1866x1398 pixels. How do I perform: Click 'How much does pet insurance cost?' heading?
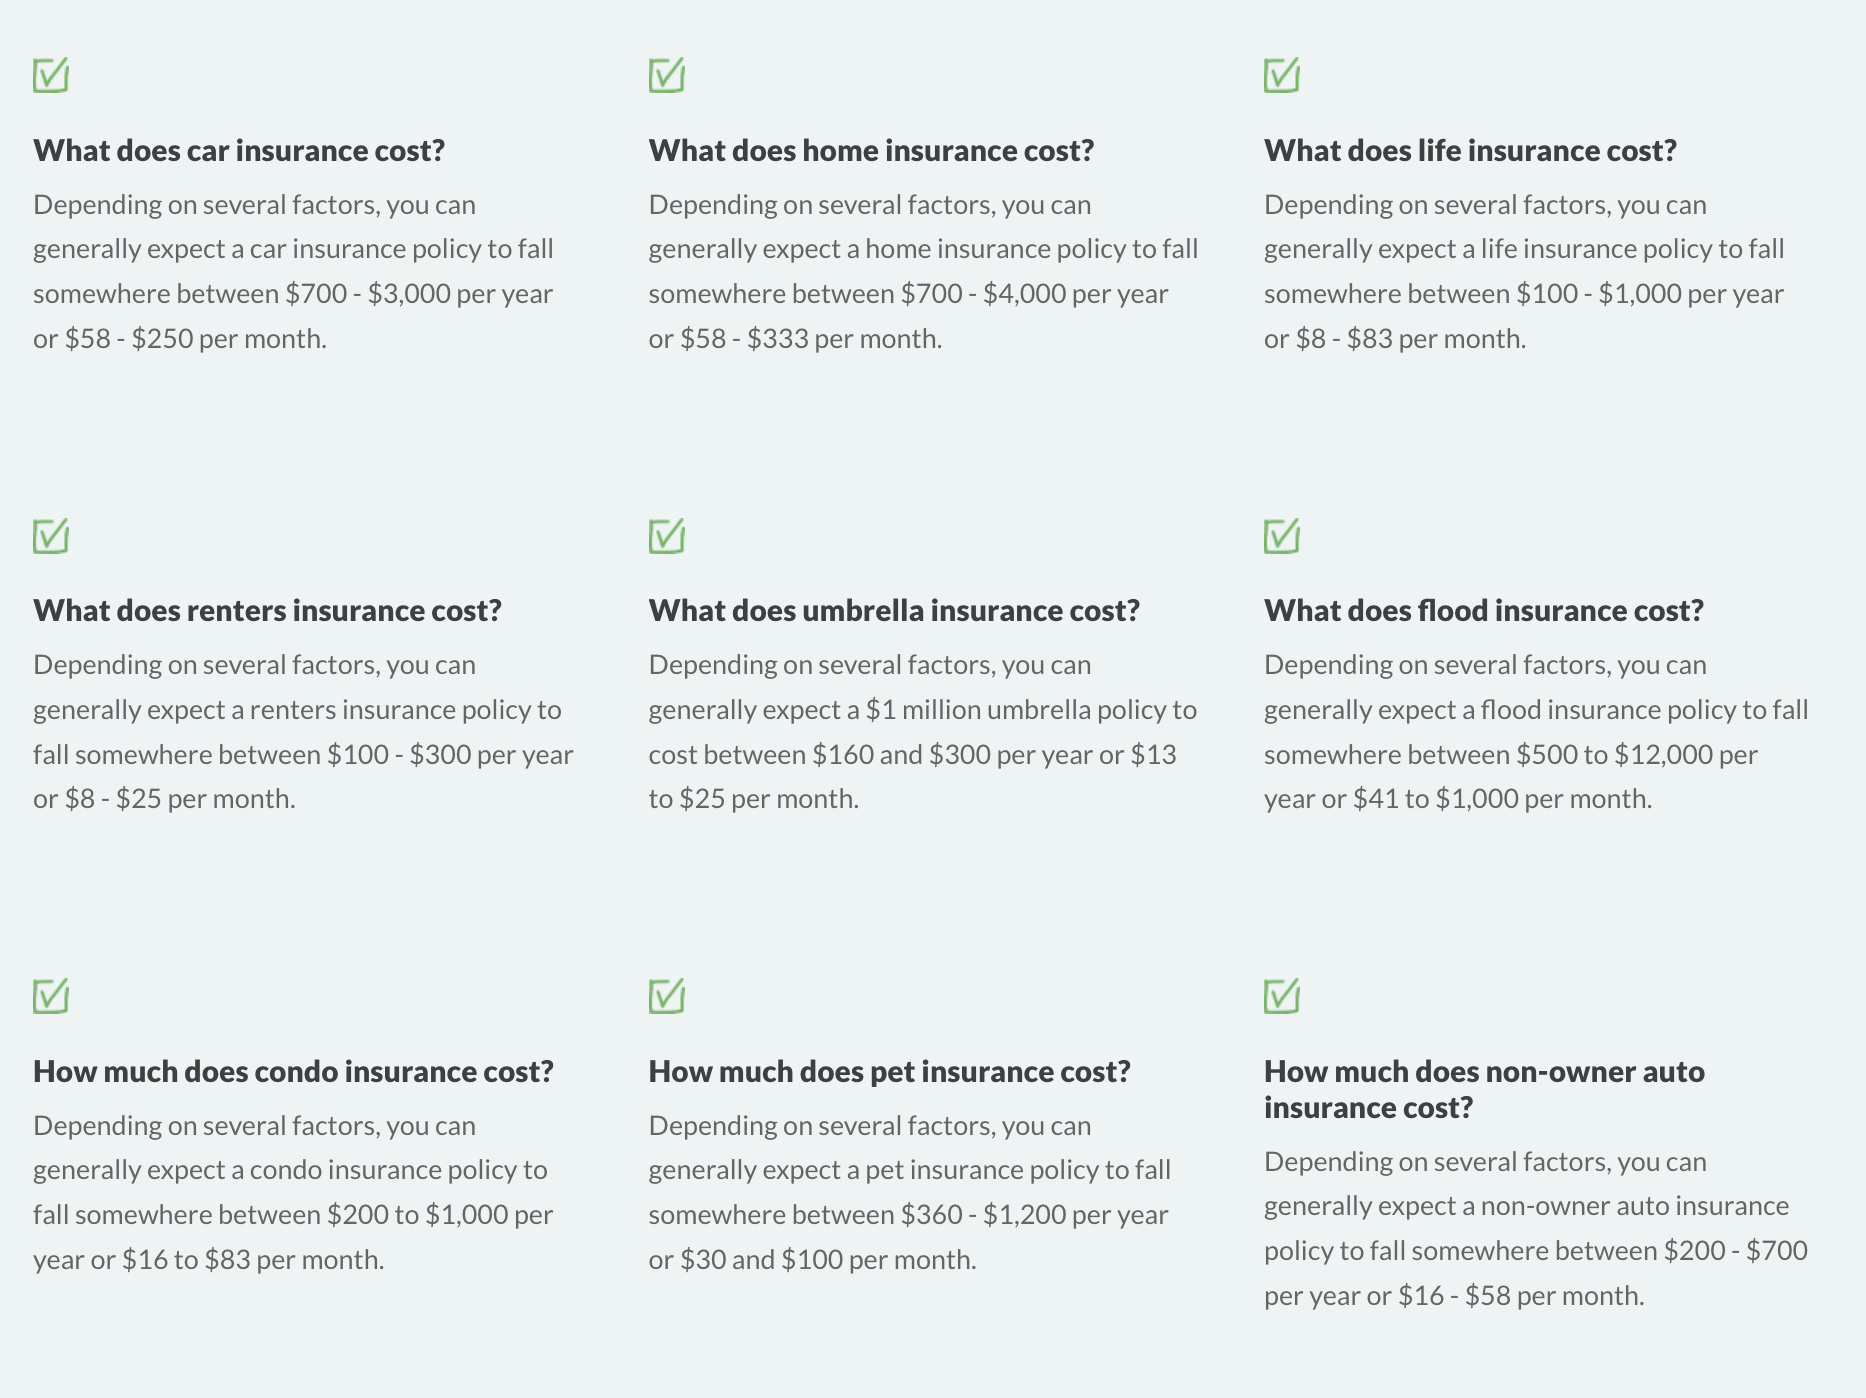[889, 1071]
